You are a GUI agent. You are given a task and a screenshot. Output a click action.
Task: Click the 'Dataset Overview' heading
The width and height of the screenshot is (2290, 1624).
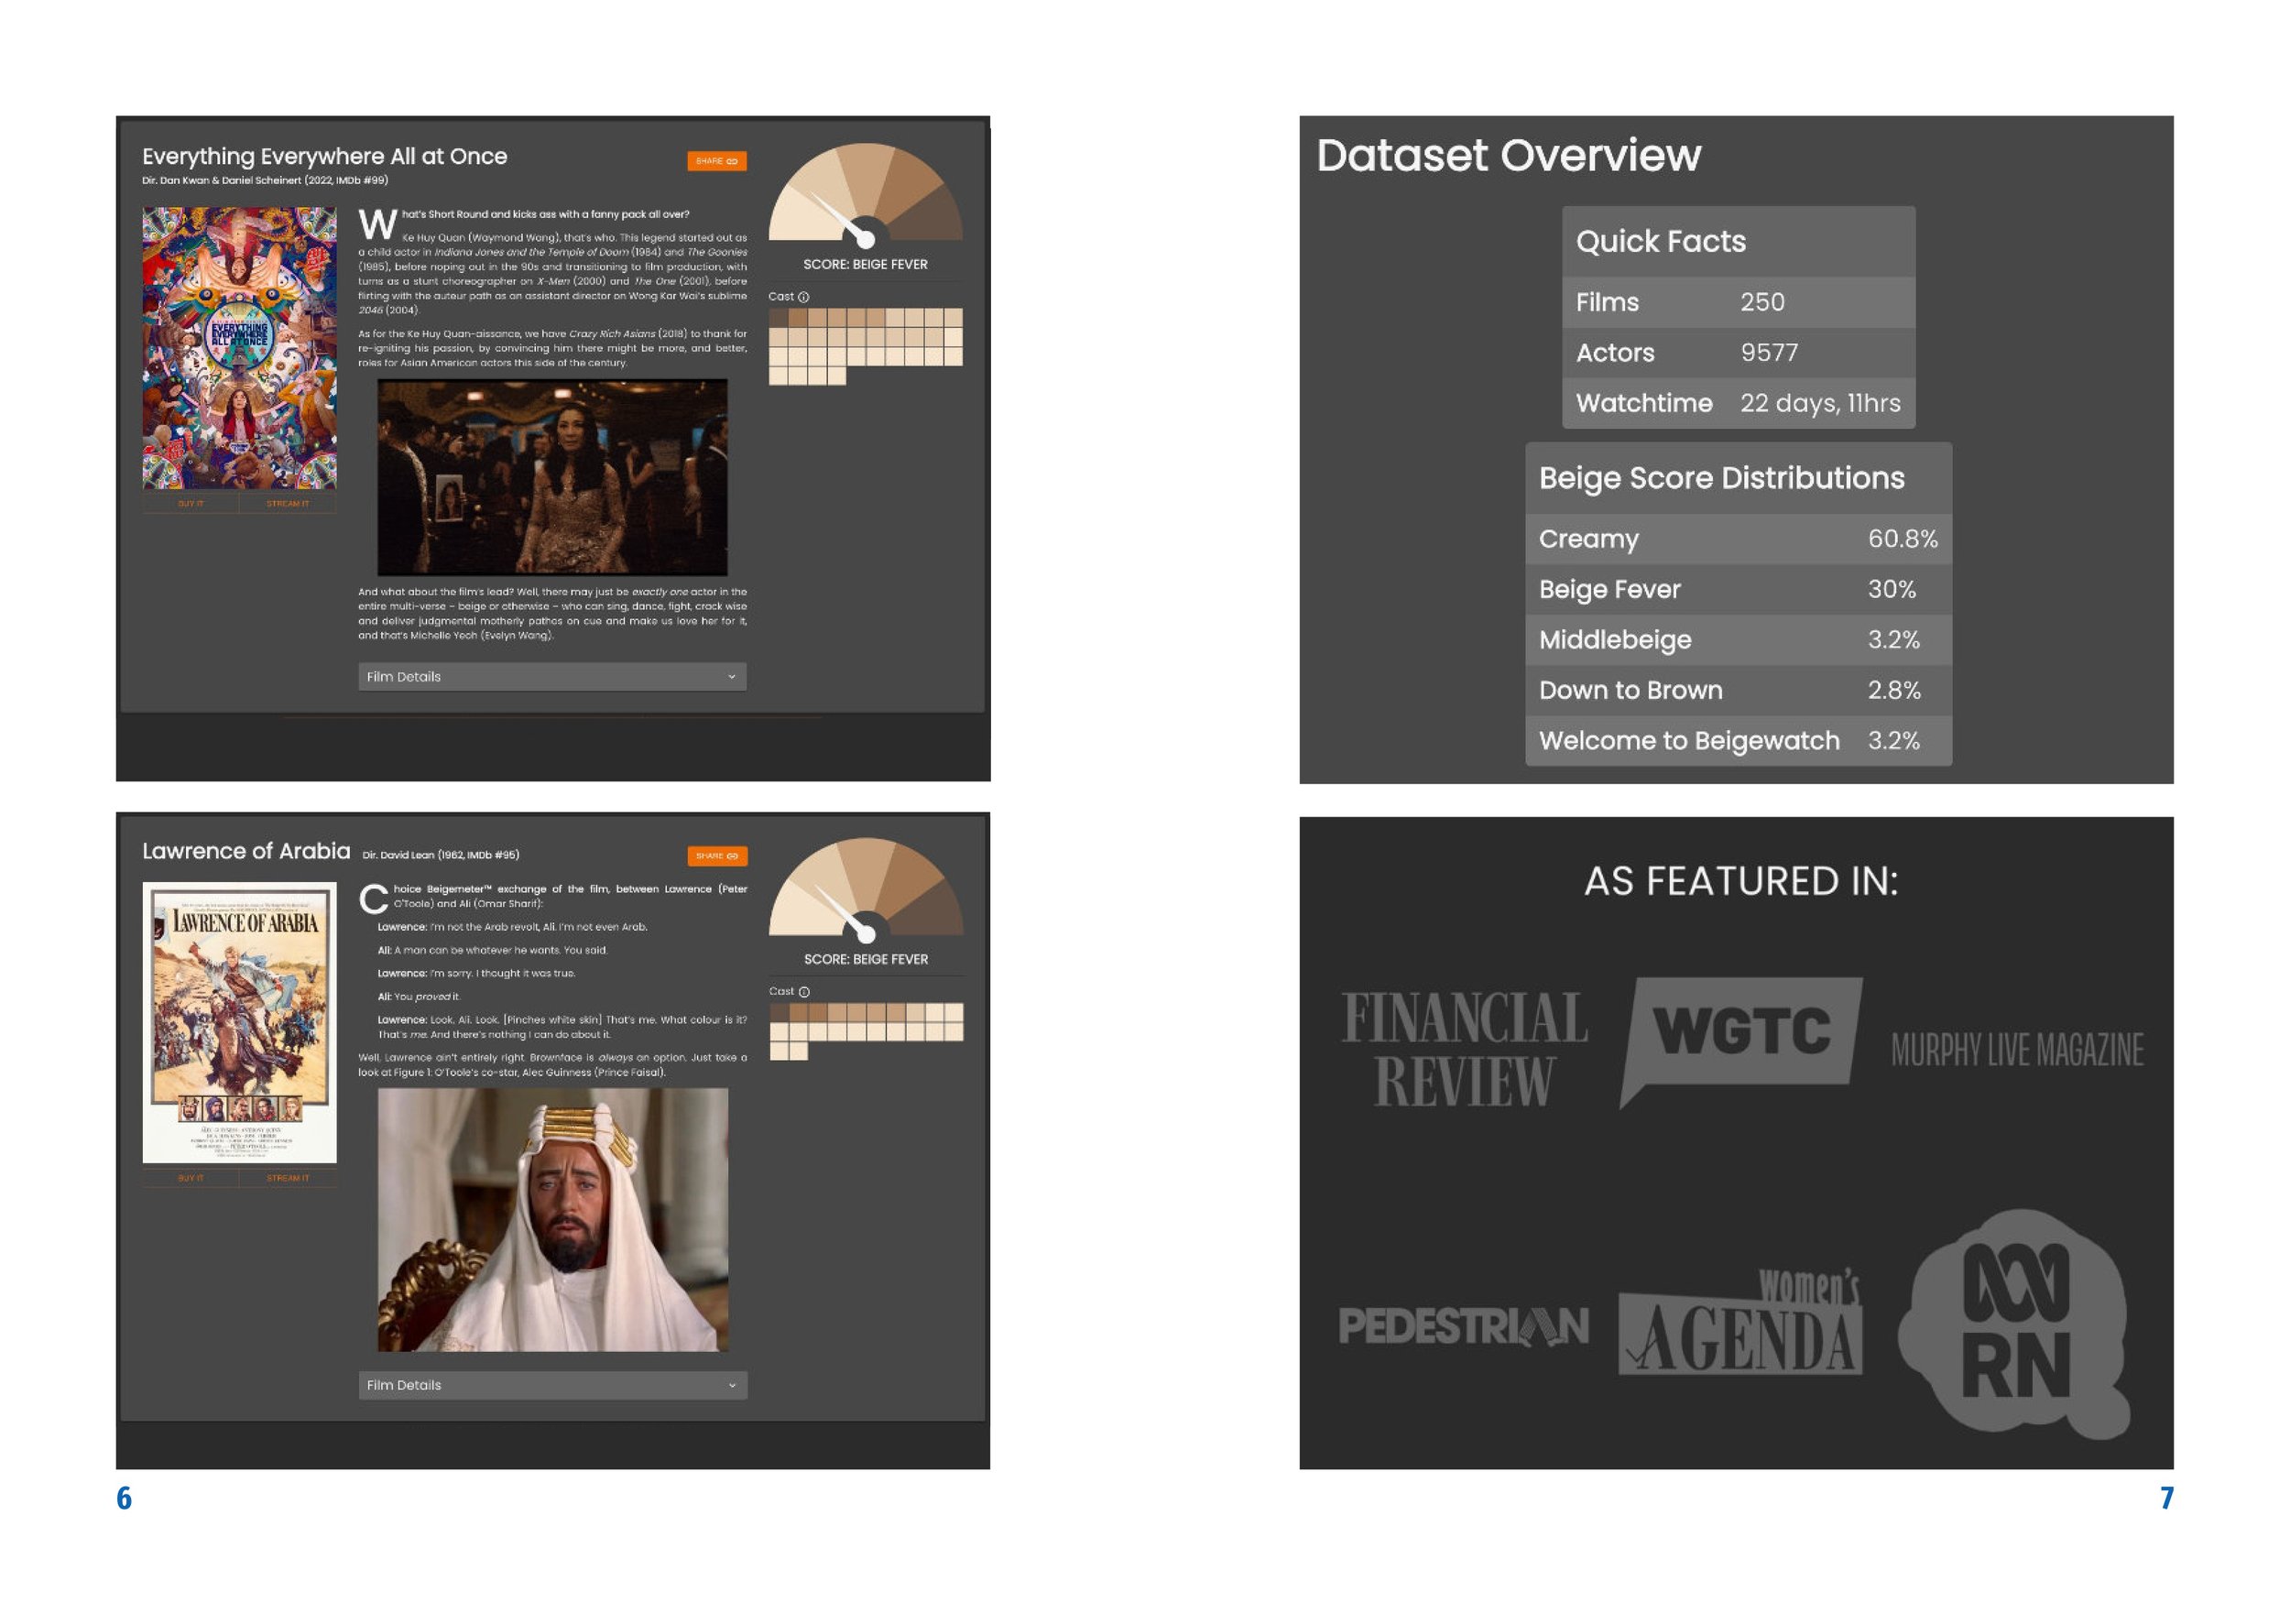1508,155
